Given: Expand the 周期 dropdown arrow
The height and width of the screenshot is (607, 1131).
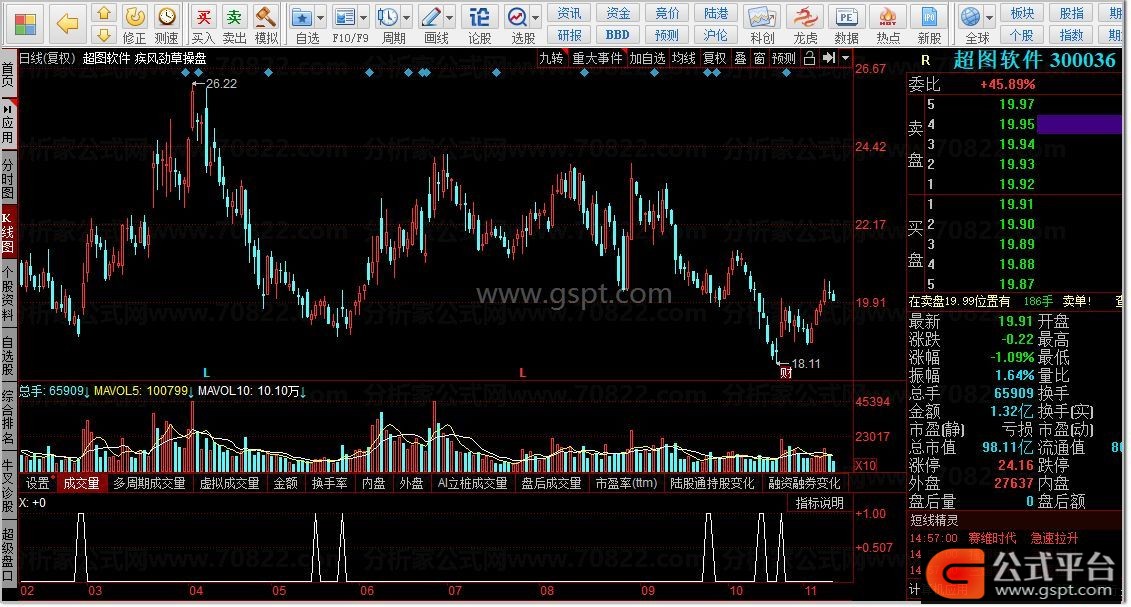Looking at the screenshot, I should tap(407, 17).
